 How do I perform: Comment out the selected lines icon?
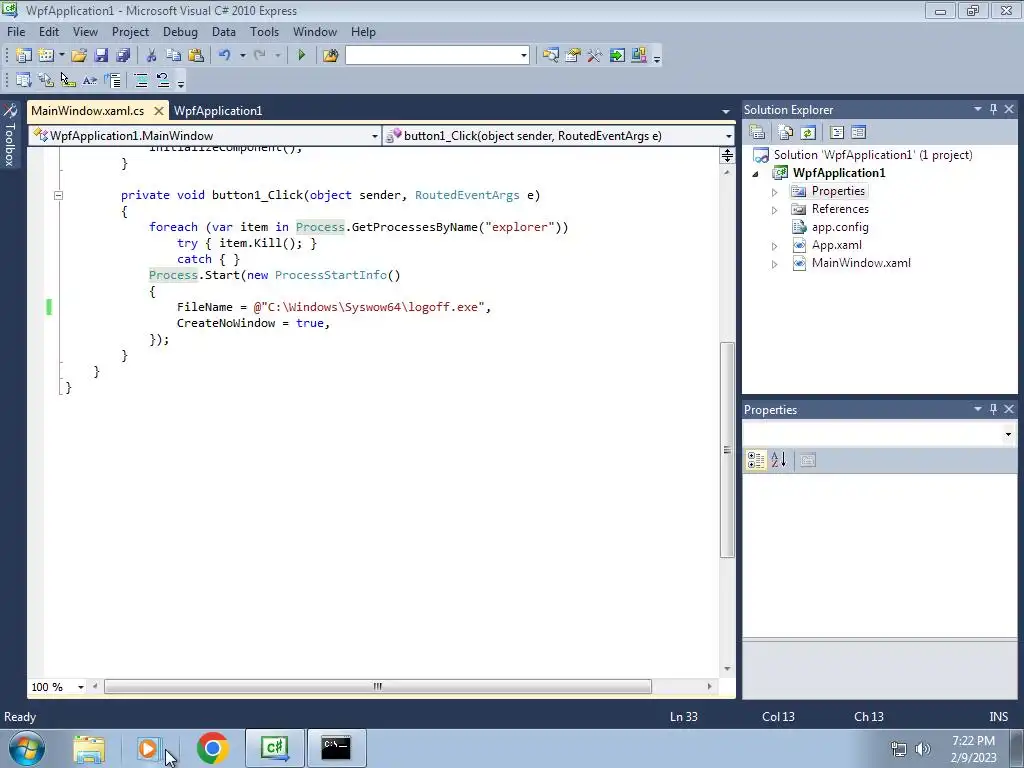click(x=140, y=80)
